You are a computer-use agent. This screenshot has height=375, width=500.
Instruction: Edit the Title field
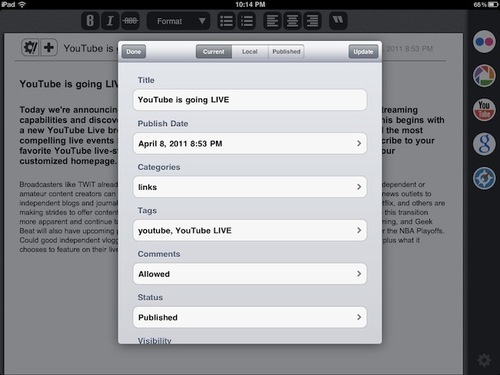pyautogui.click(x=250, y=100)
